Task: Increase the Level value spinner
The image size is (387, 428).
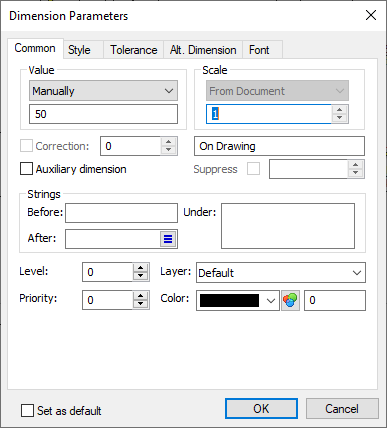Action: (140, 268)
